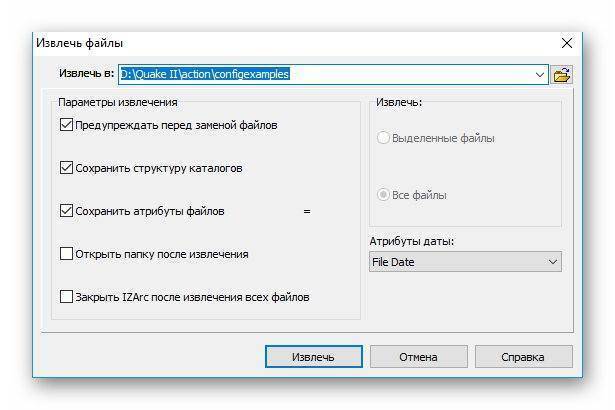Enable Закрыть IZArc после извлечения всех файлов
This screenshot has width=615, height=410.
(66, 297)
